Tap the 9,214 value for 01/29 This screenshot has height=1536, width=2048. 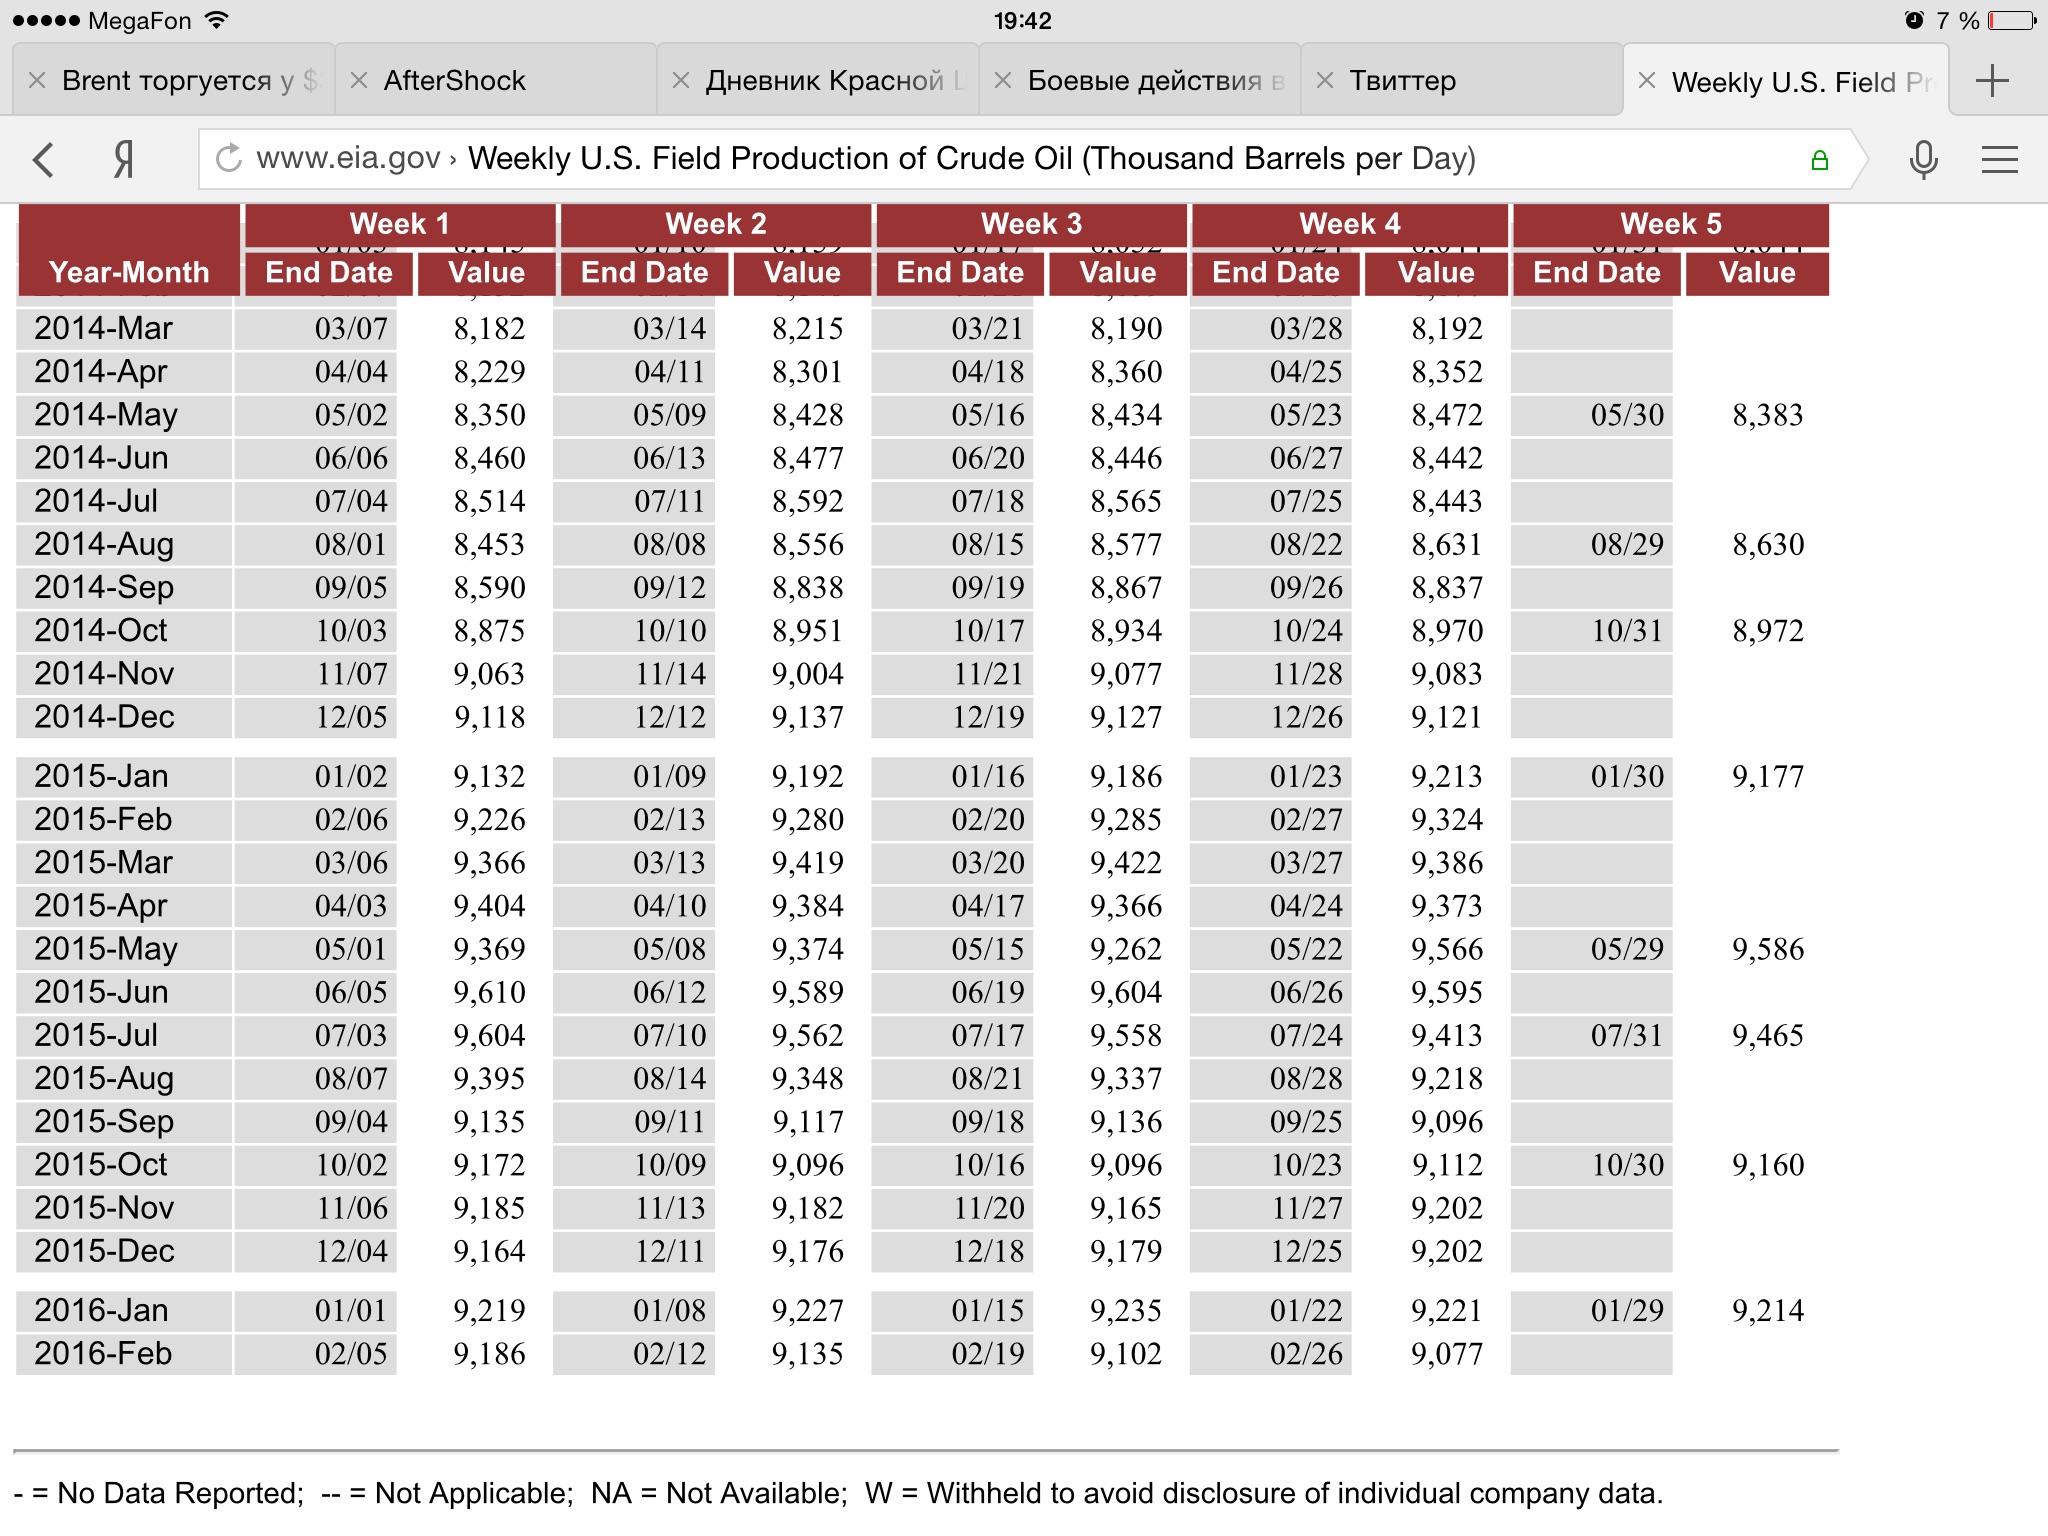tap(1768, 1311)
